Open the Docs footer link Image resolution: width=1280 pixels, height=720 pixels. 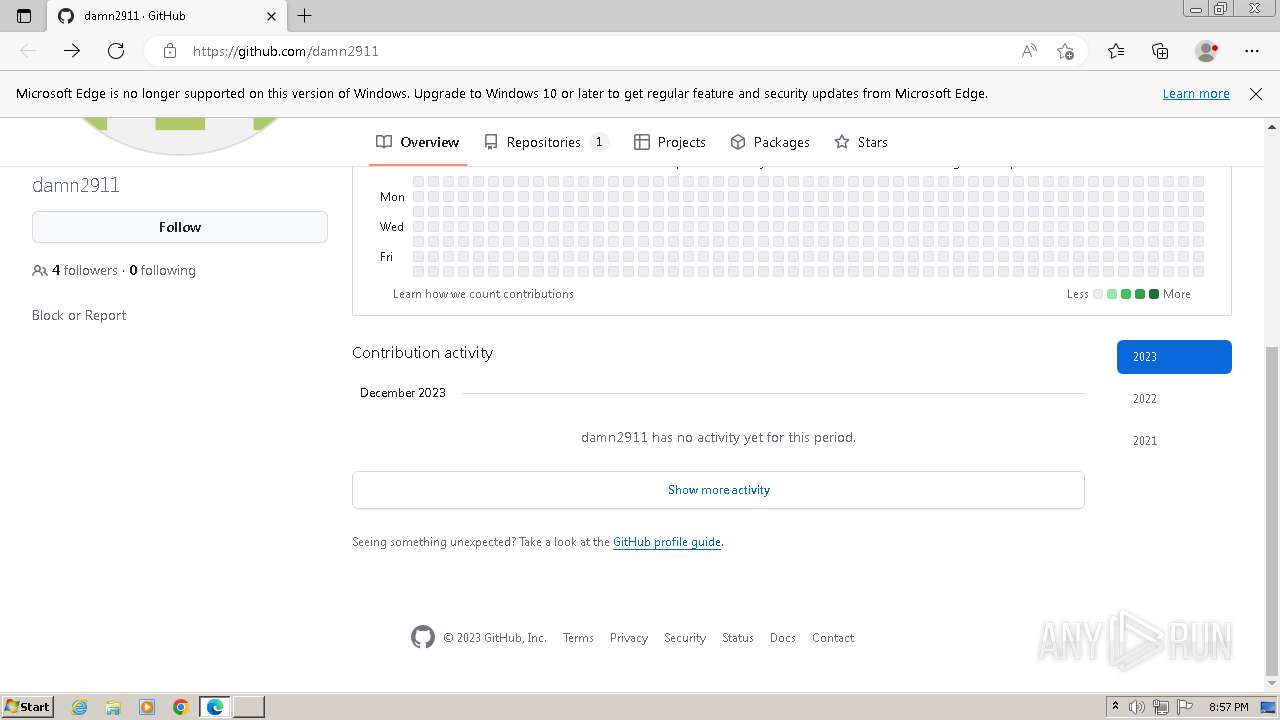click(x=783, y=638)
